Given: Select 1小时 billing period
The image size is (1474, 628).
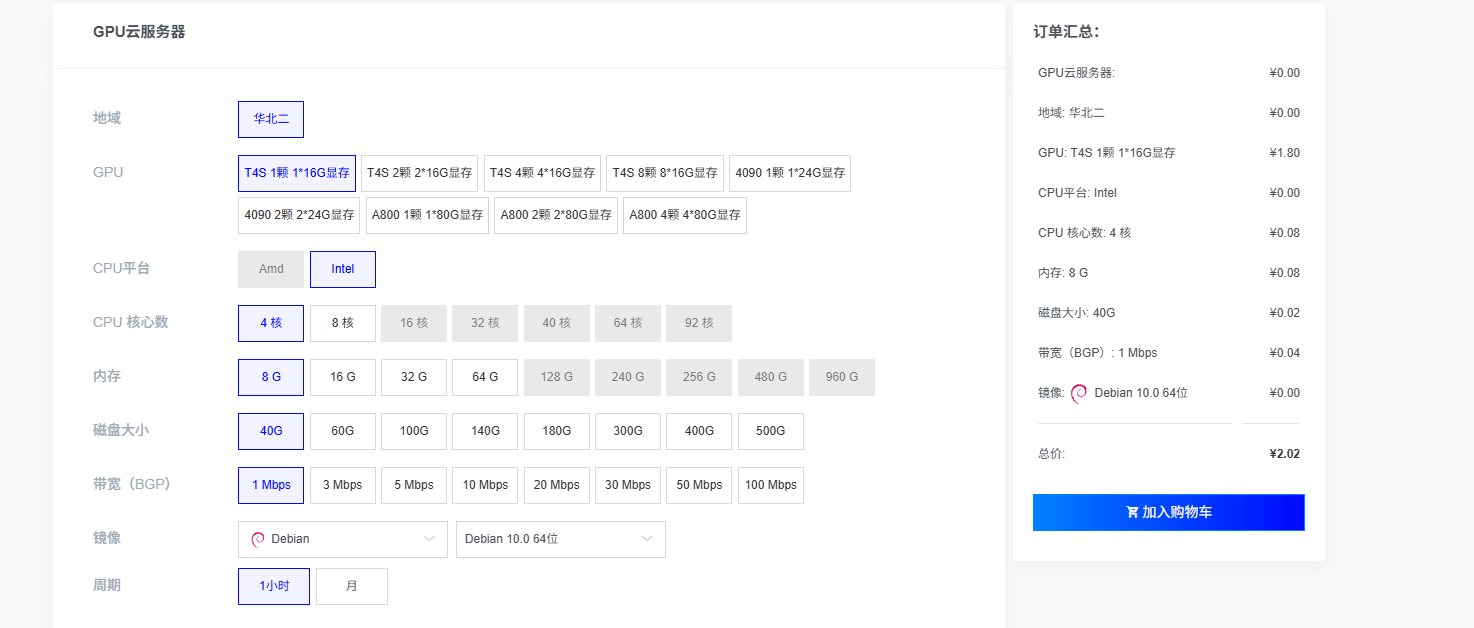Looking at the screenshot, I should pyautogui.click(x=274, y=586).
